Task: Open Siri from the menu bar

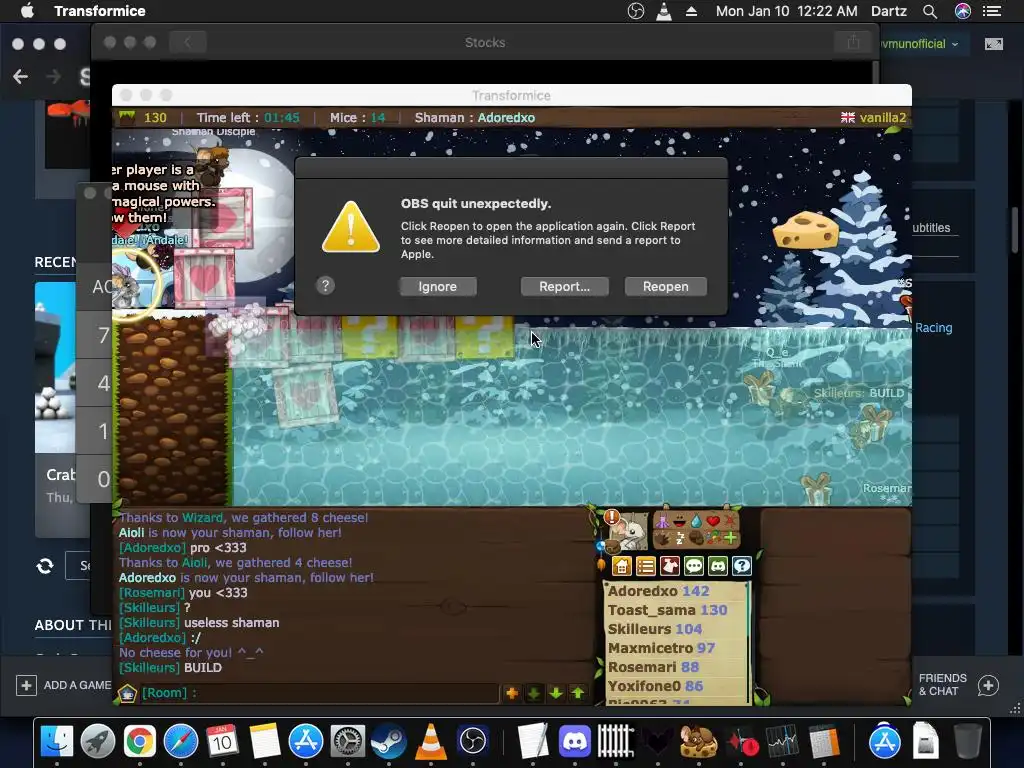Action: 963,11
